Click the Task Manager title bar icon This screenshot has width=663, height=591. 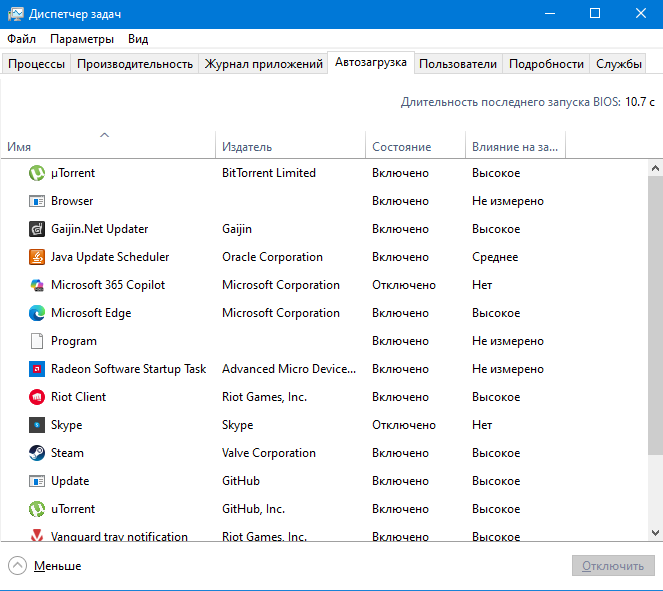(16, 14)
